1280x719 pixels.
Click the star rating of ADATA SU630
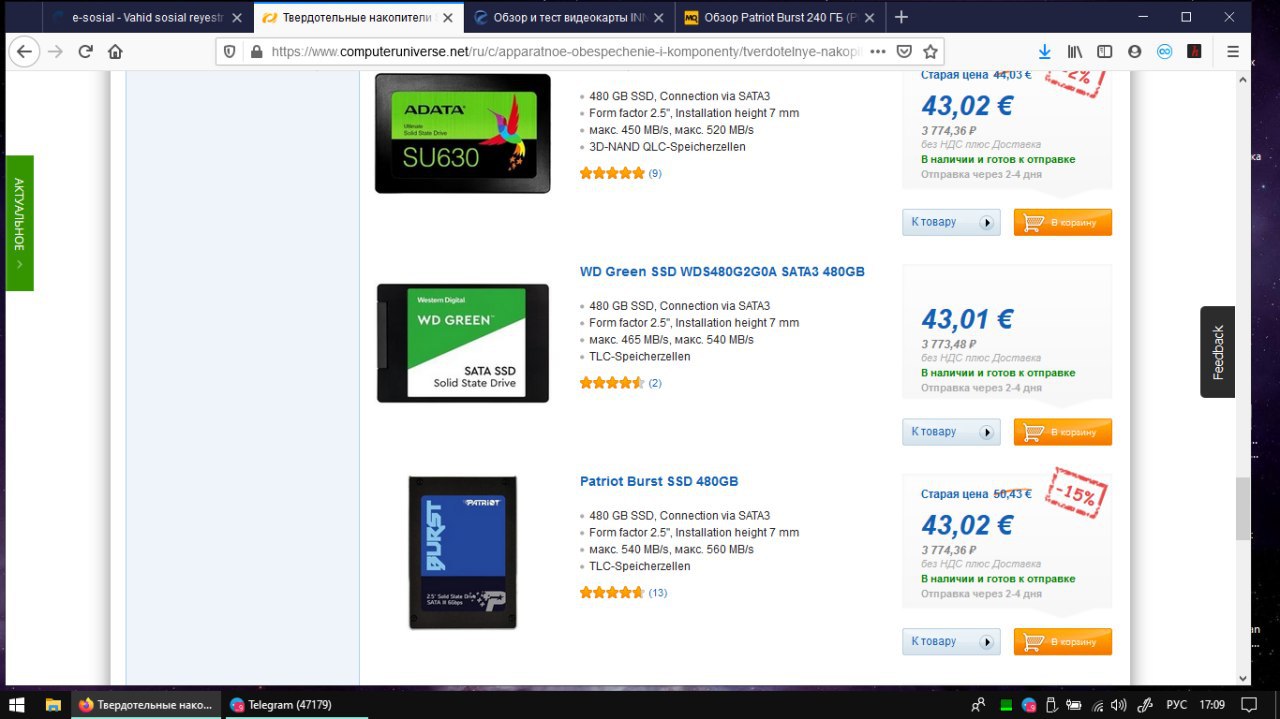point(612,173)
